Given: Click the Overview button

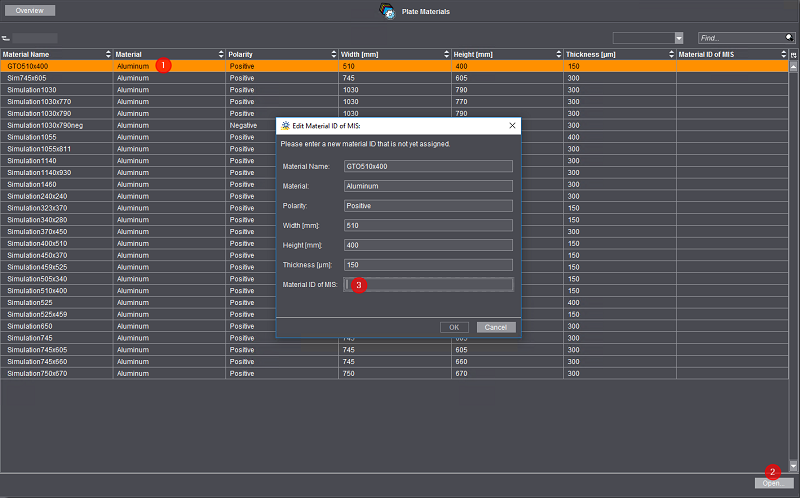Looking at the screenshot, I should tap(29, 10).
